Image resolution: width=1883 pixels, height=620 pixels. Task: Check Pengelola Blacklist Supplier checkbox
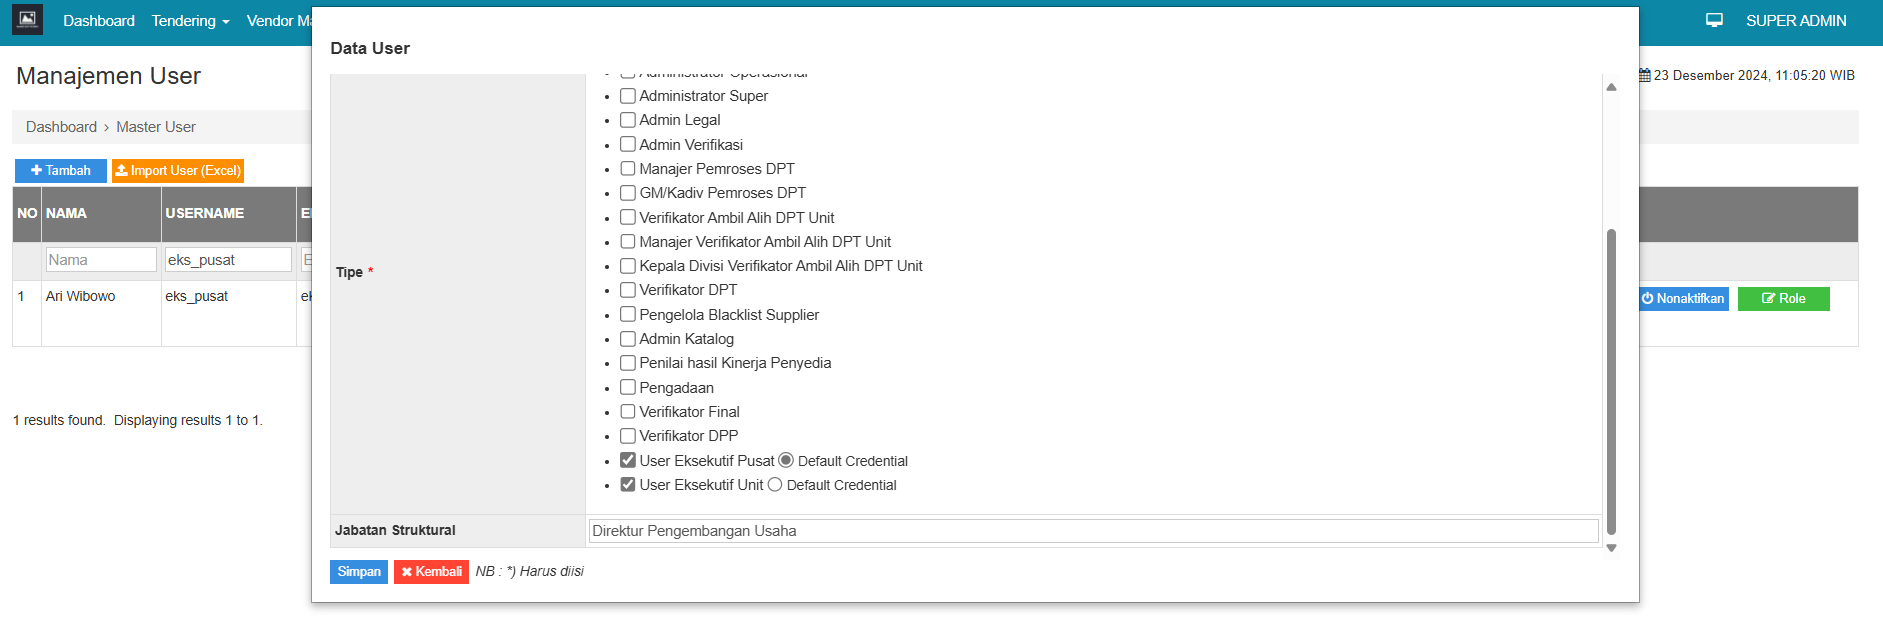628,314
